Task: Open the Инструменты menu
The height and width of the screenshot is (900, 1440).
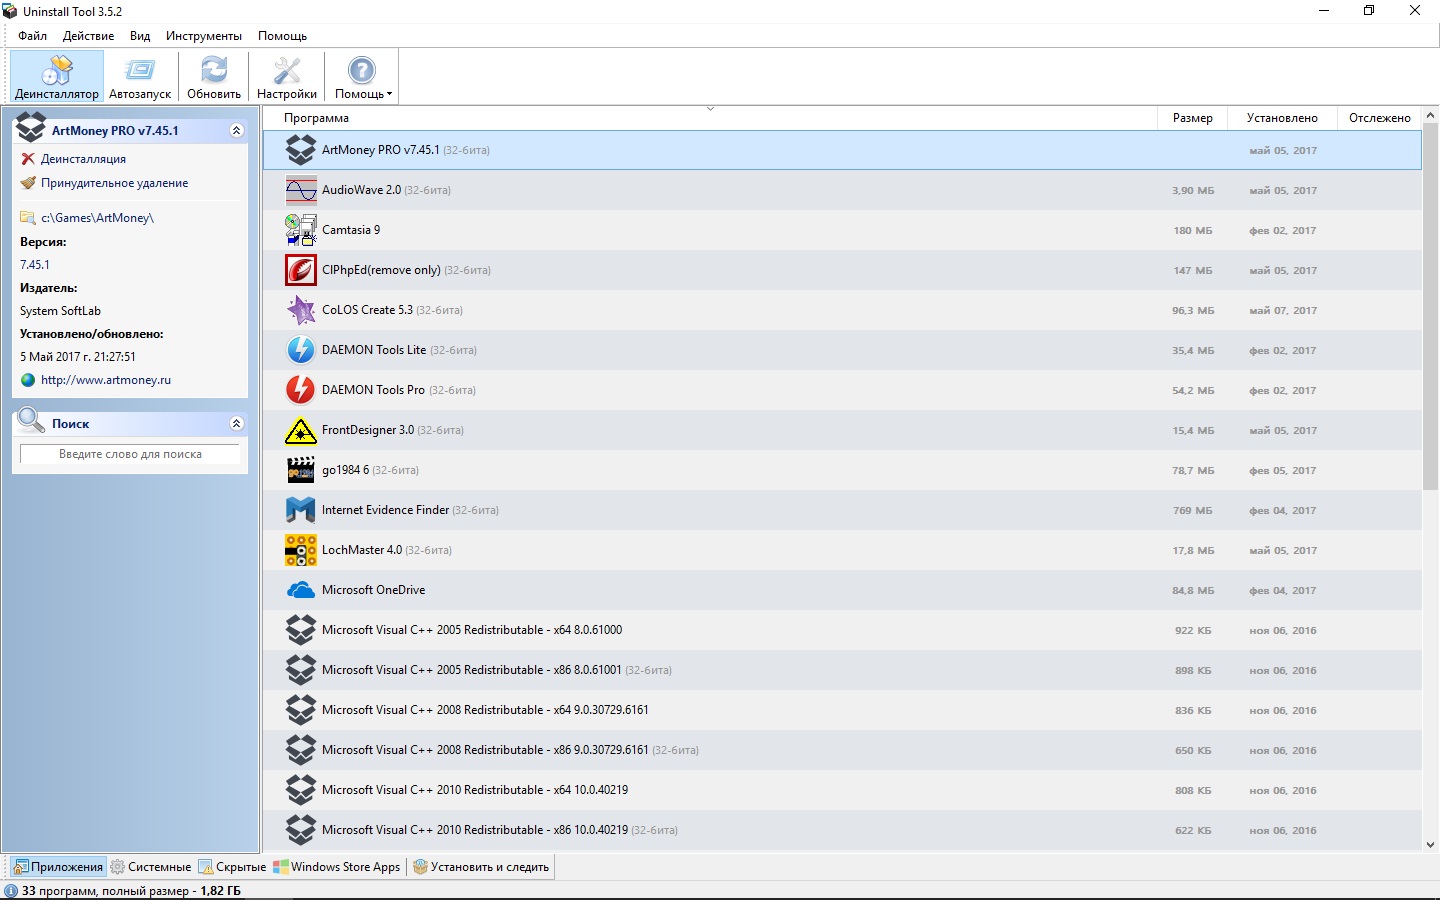Action: [204, 36]
